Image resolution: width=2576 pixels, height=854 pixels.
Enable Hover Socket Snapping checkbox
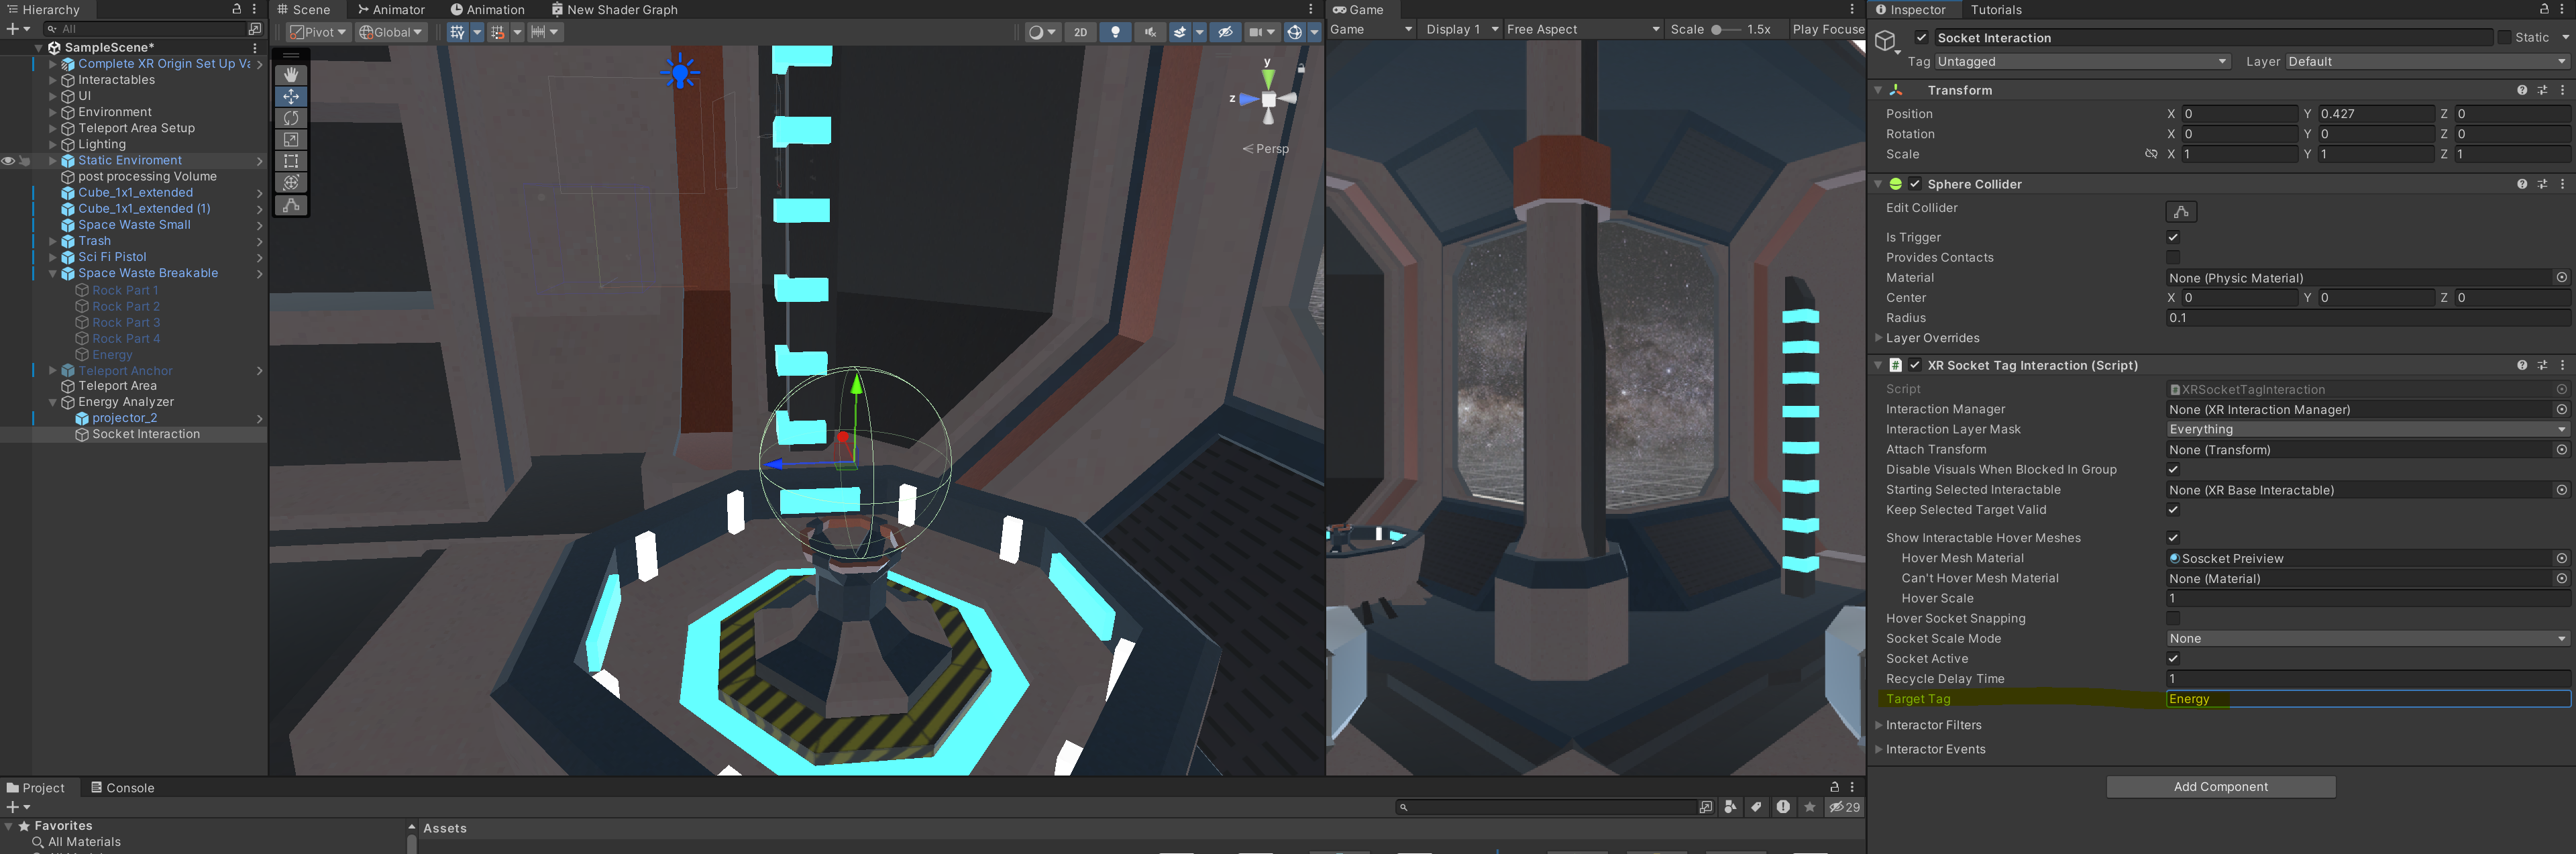(x=2172, y=619)
